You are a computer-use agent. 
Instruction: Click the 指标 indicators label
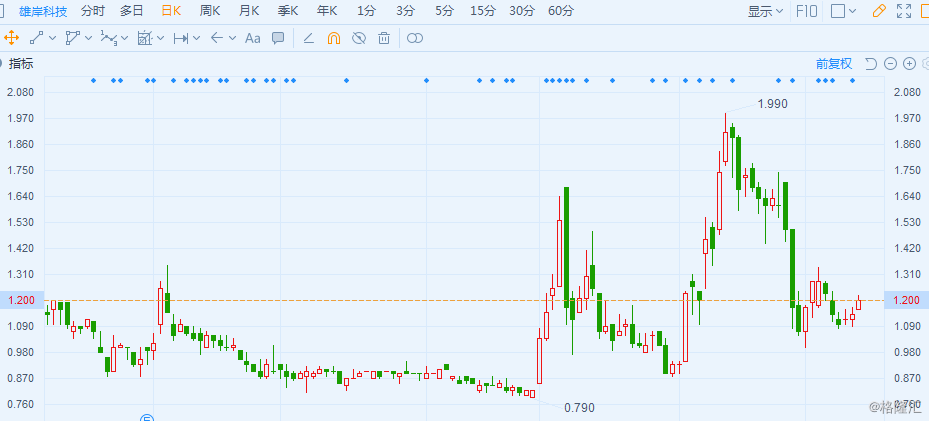pyautogui.click(x=21, y=63)
